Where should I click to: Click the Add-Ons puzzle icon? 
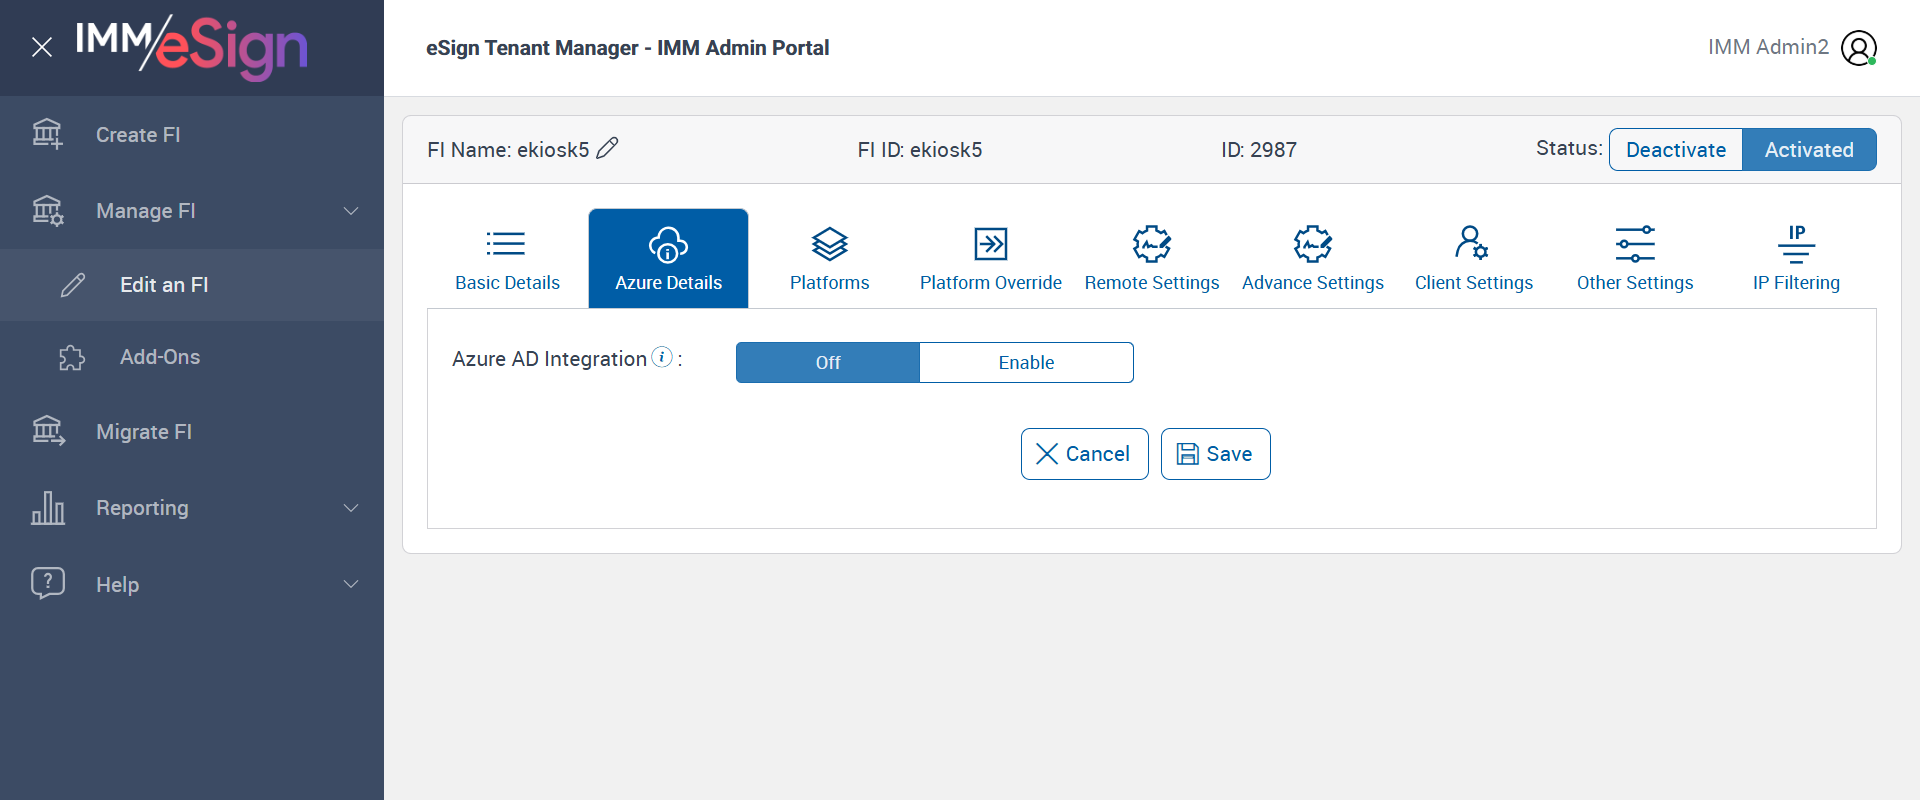pos(72,357)
